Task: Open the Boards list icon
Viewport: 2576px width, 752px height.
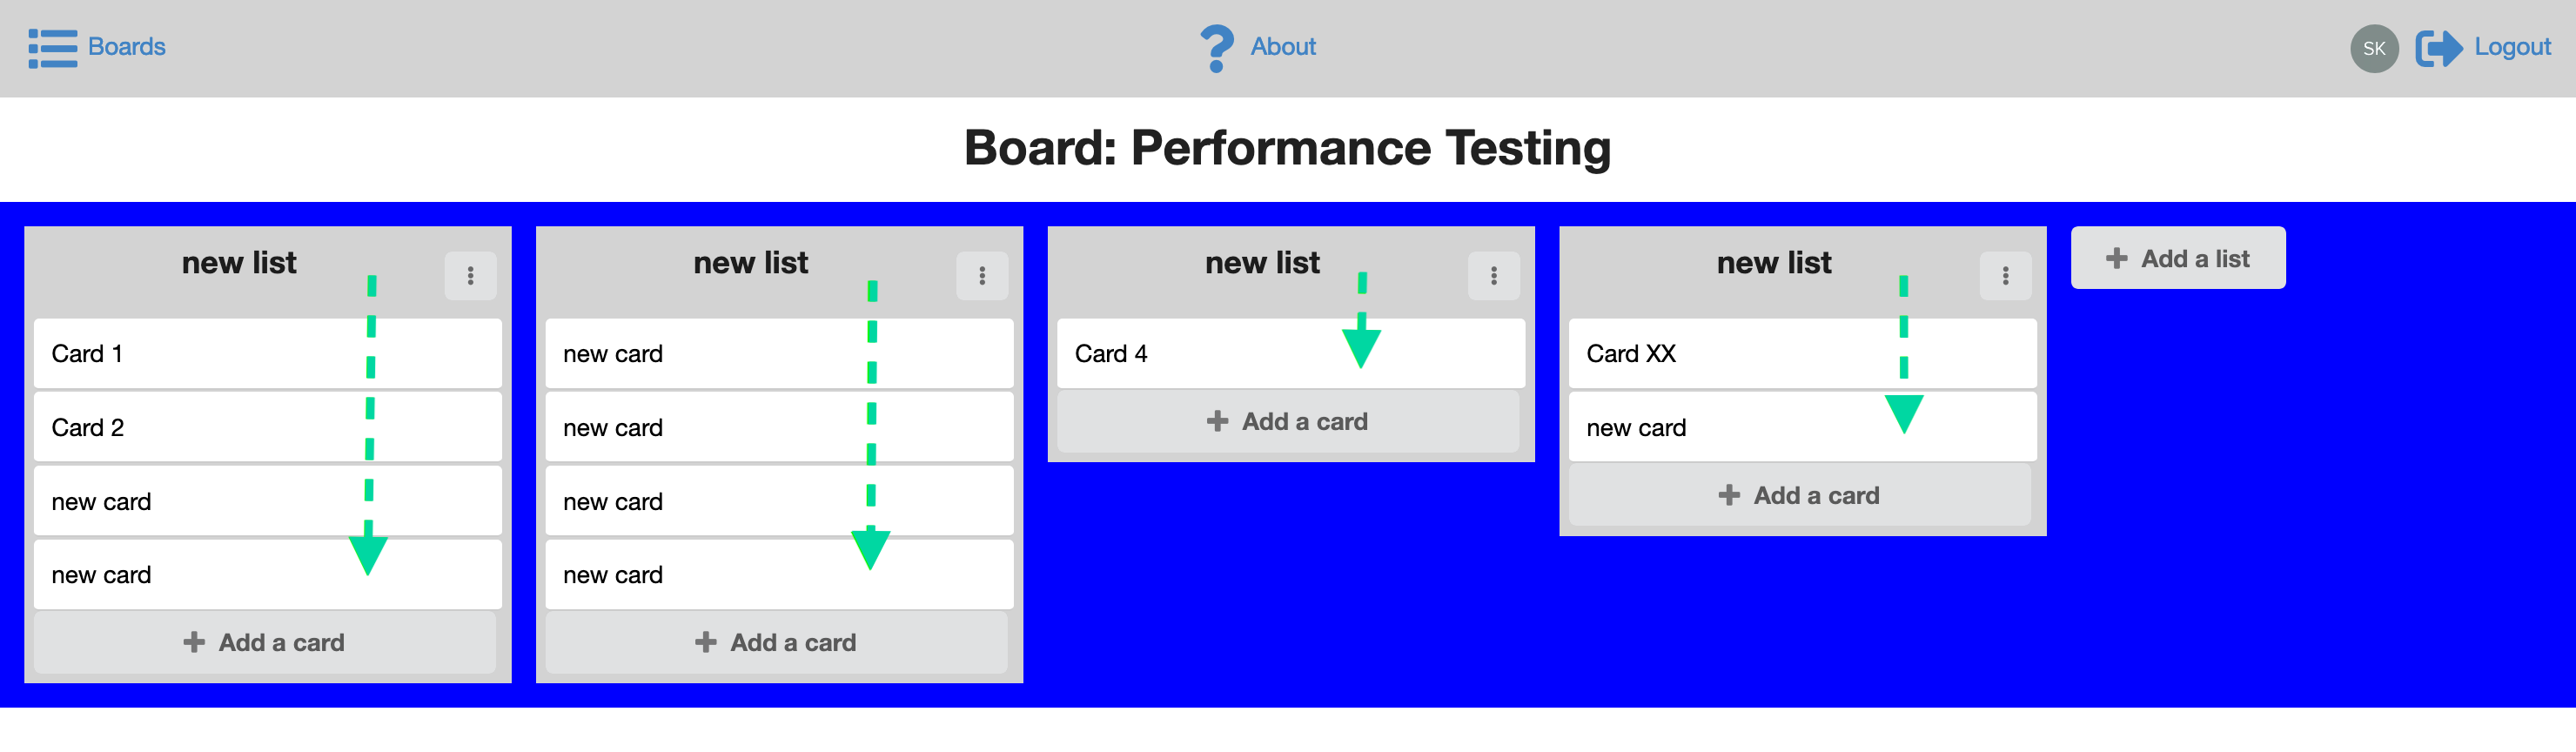Action: [x=53, y=48]
